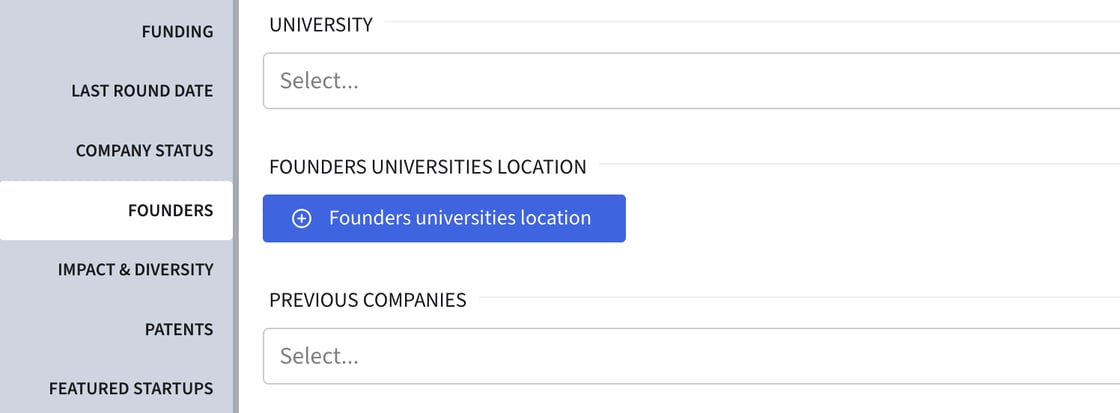Viewport: 1120px width, 413px height.
Task: Go to the Last Round Date filter
Action: coord(142,91)
